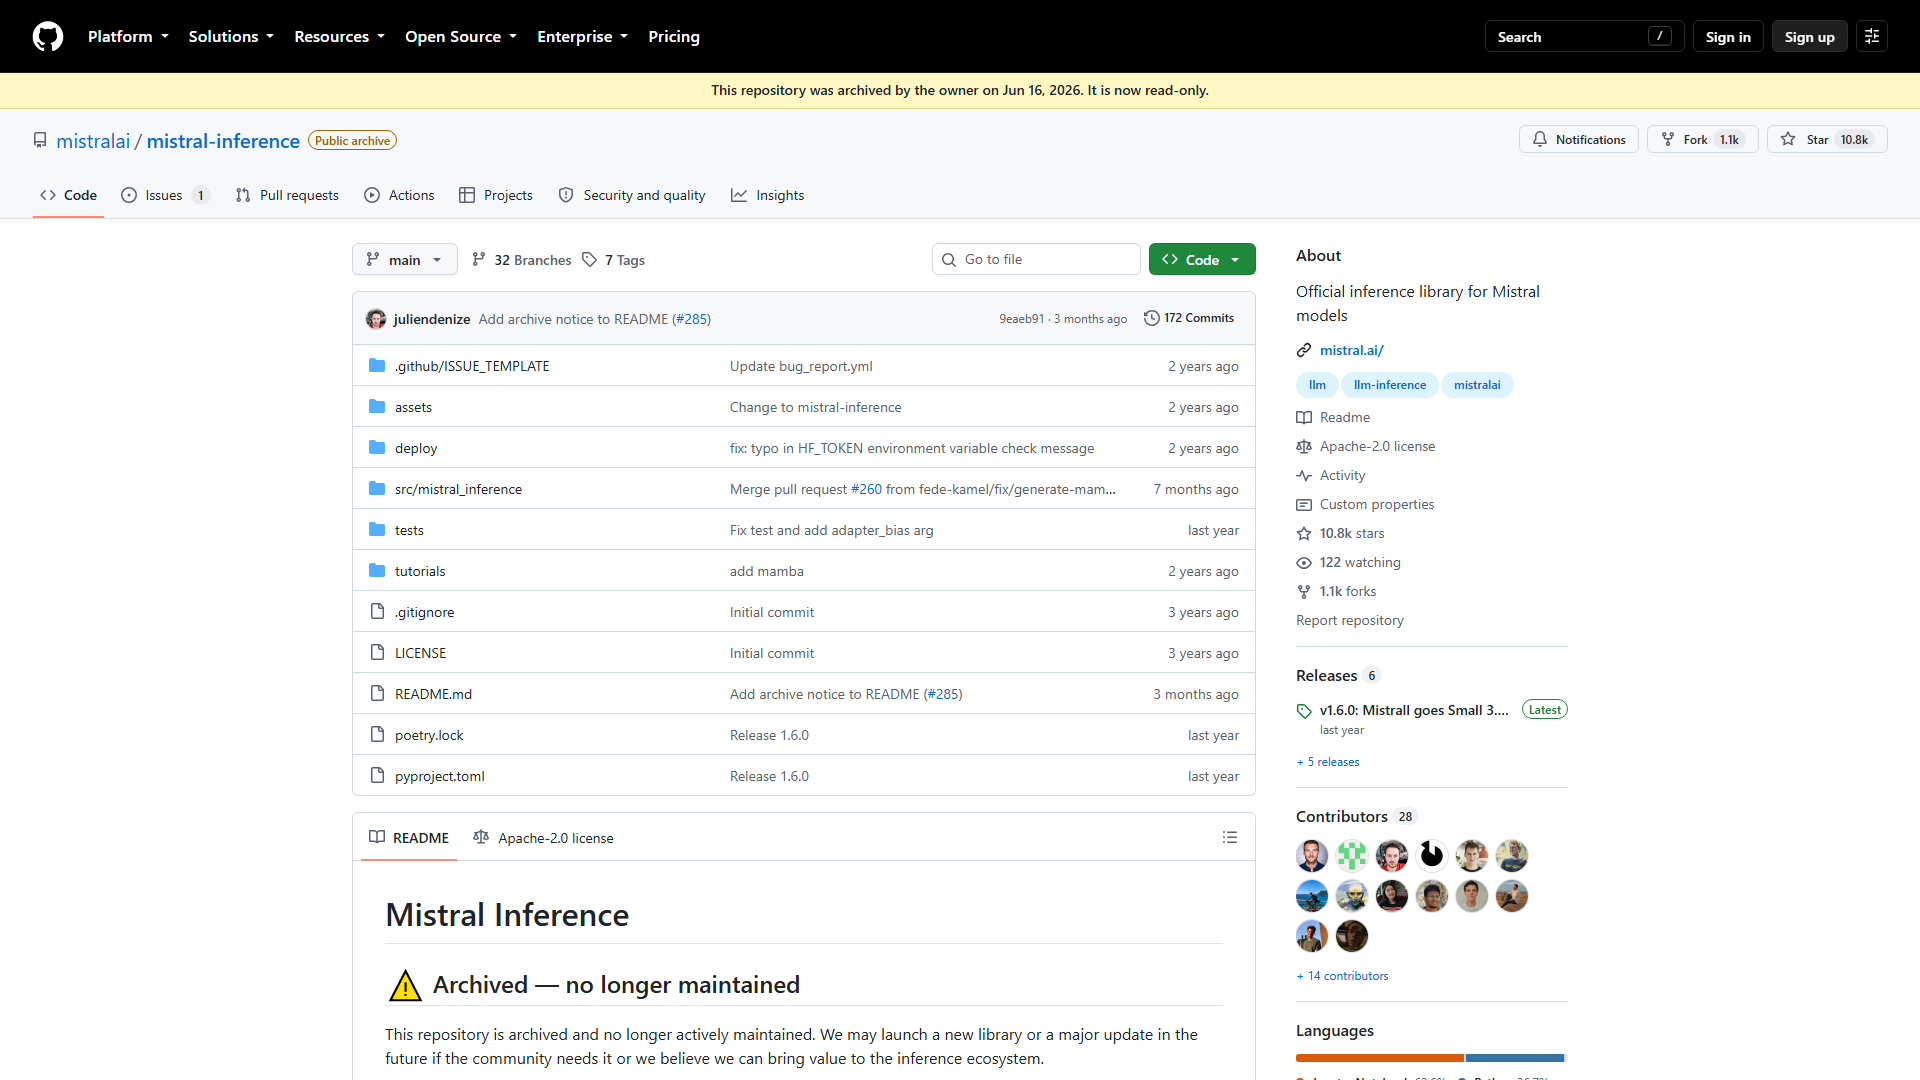Click the header Search box

(1584, 37)
